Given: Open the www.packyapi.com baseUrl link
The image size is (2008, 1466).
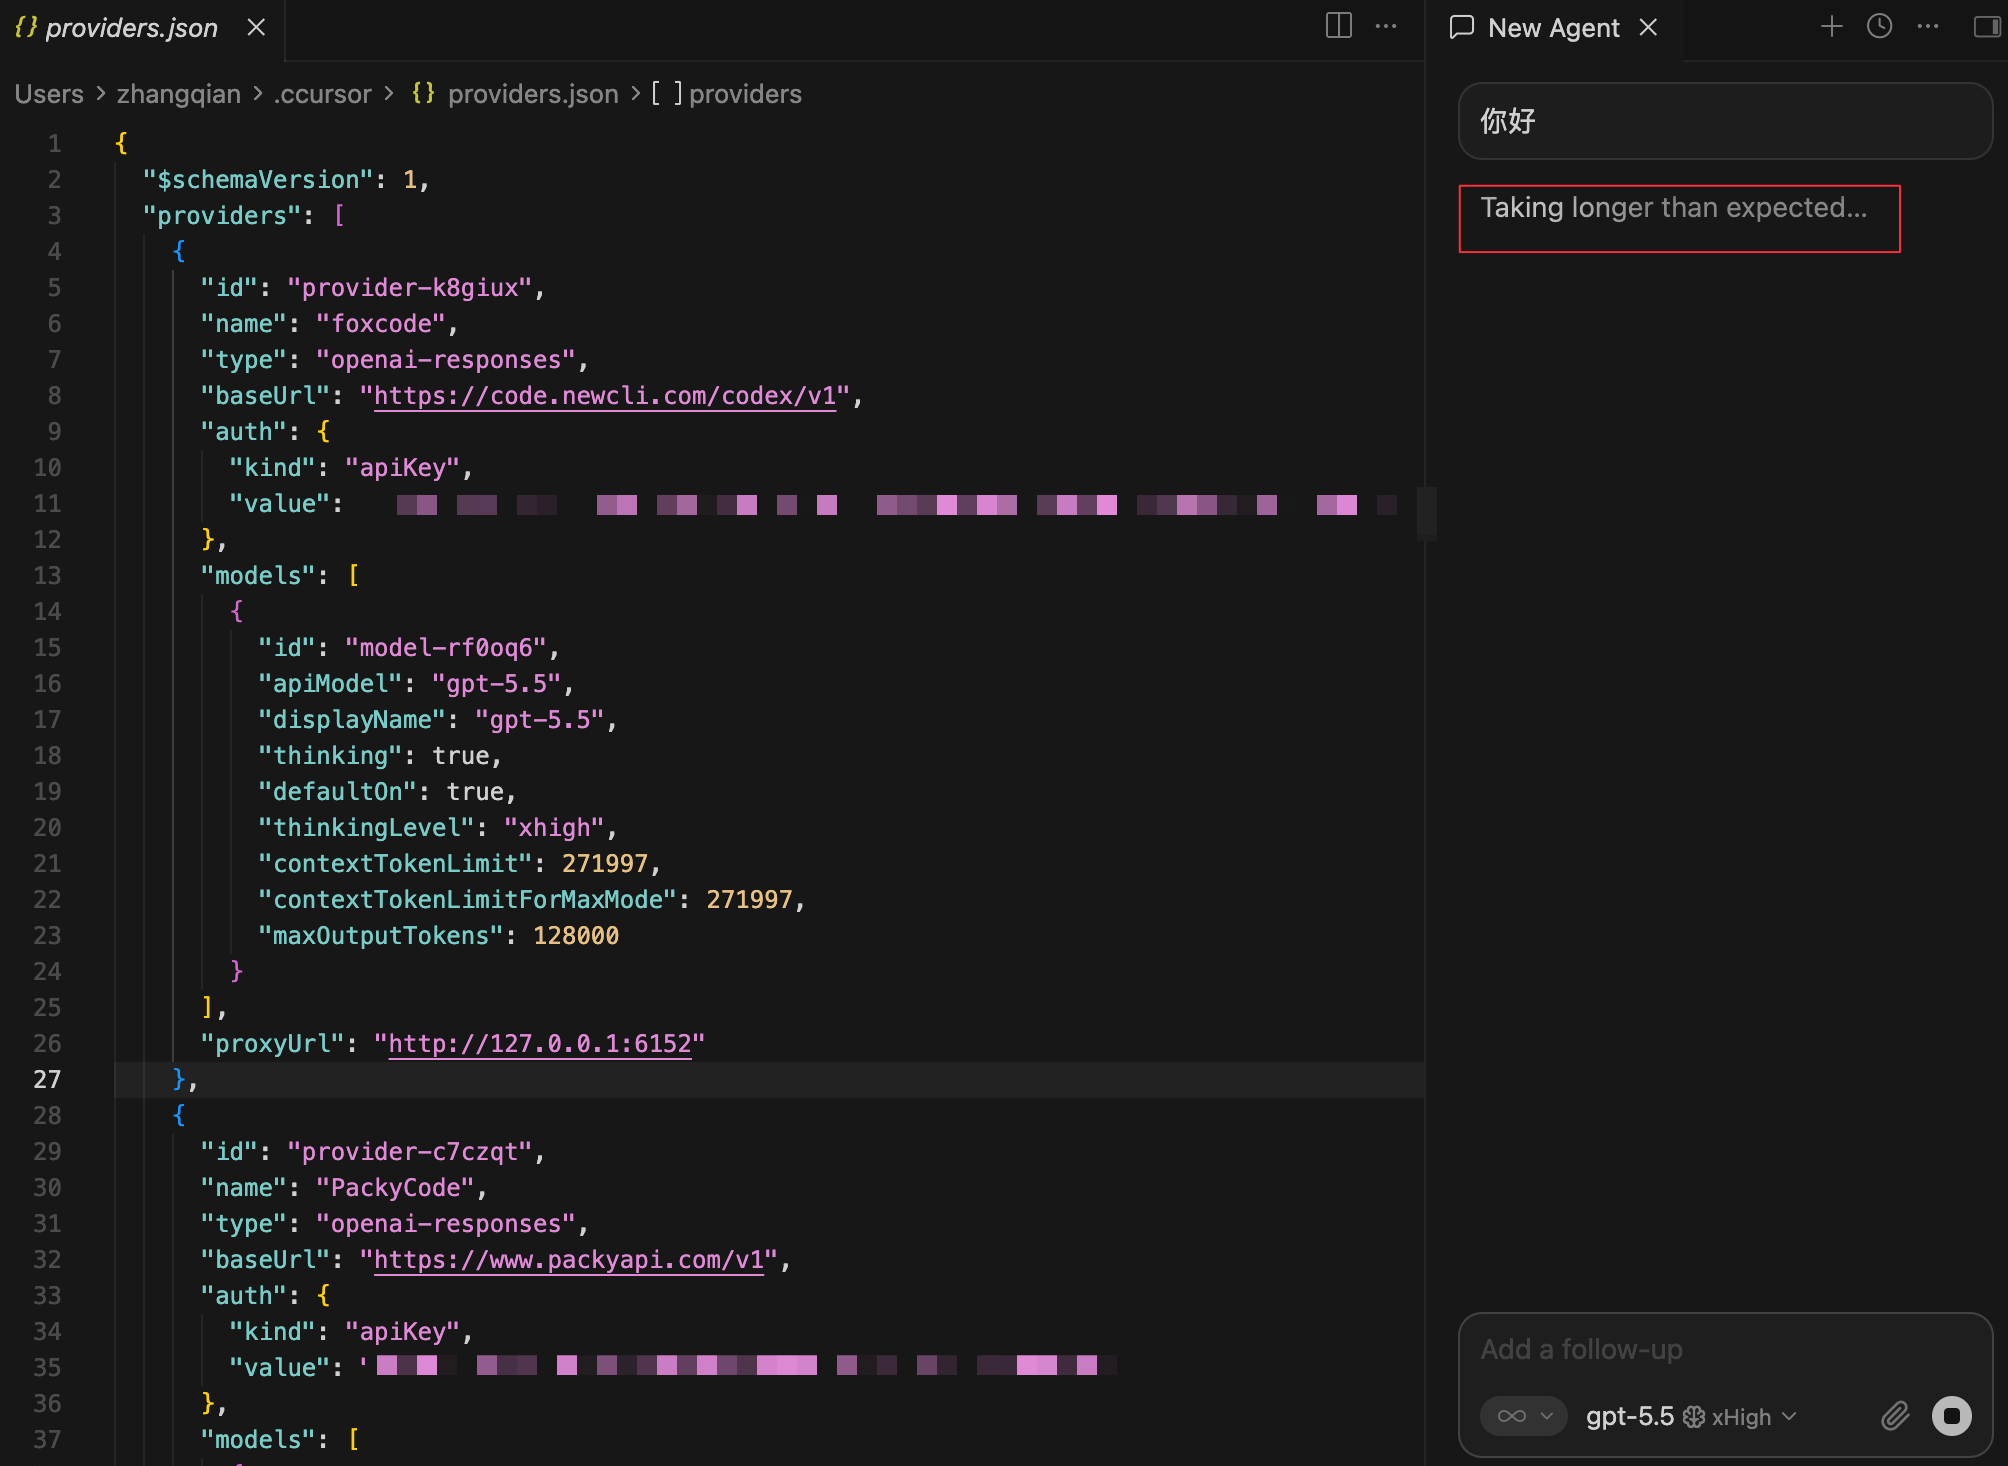Looking at the screenshot, I should (569, 1260).
